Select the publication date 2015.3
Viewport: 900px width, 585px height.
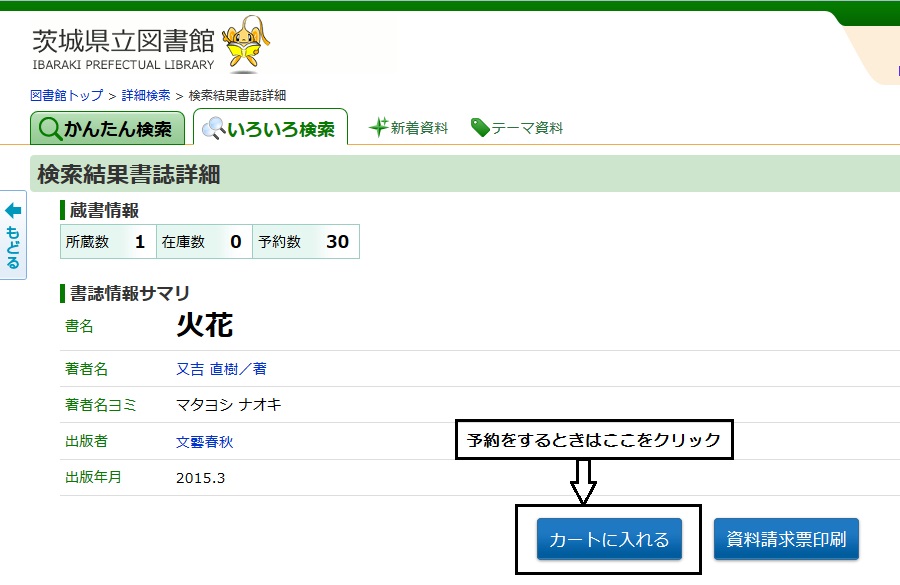pyautogui.click(x=200, y=478)
